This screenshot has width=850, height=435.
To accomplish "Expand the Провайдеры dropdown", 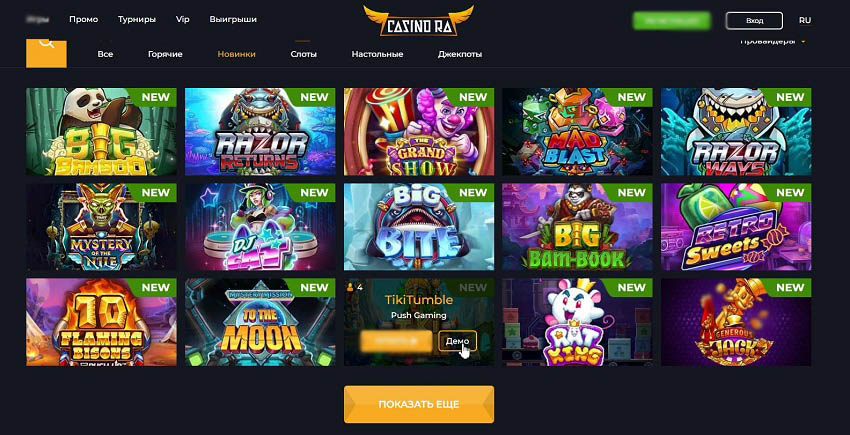I will [x=772, y=41].
